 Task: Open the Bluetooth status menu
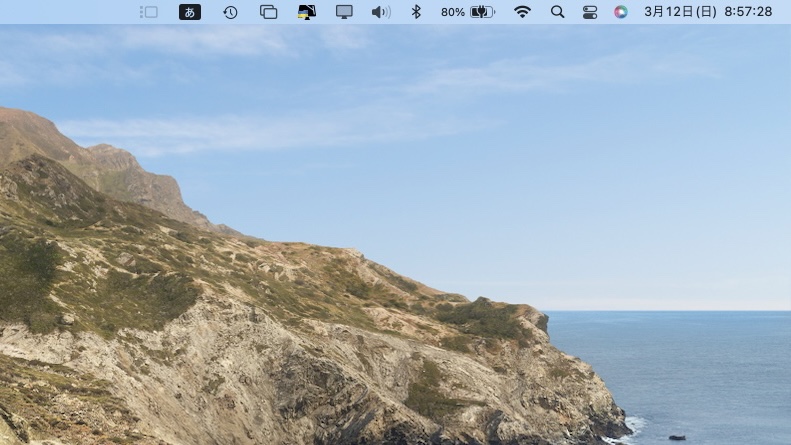417,12
